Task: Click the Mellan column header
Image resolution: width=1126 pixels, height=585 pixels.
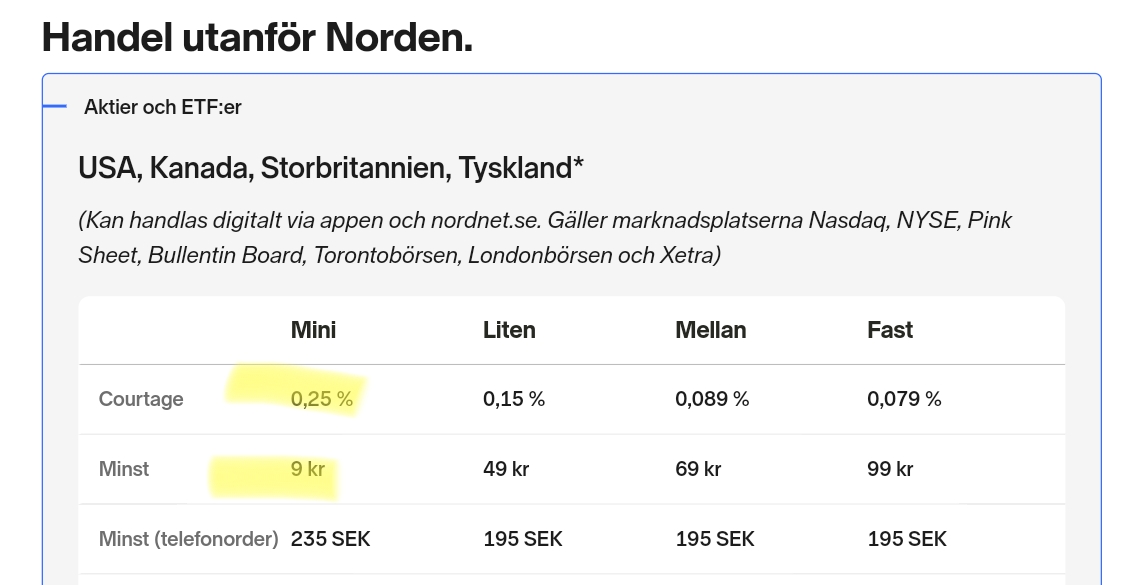Action: pos(710,330)
